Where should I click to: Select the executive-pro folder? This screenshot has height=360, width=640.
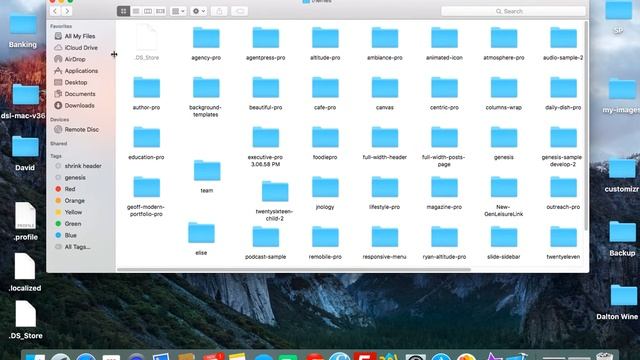pyautogui.click(x=265, y=146)
